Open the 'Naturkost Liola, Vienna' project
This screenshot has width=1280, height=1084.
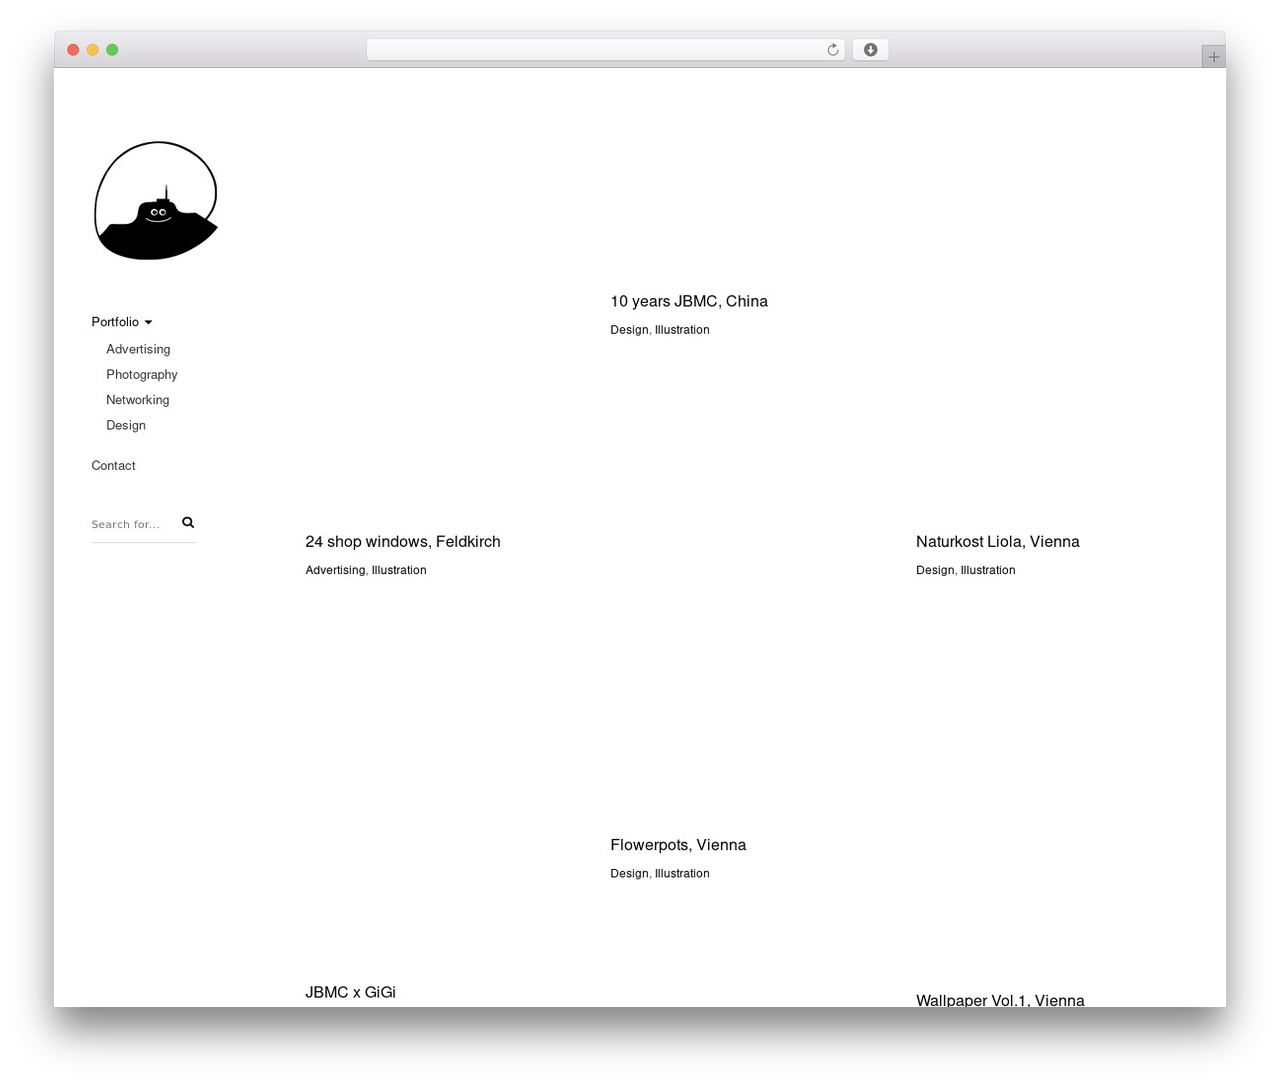click(x=998, y=541)
